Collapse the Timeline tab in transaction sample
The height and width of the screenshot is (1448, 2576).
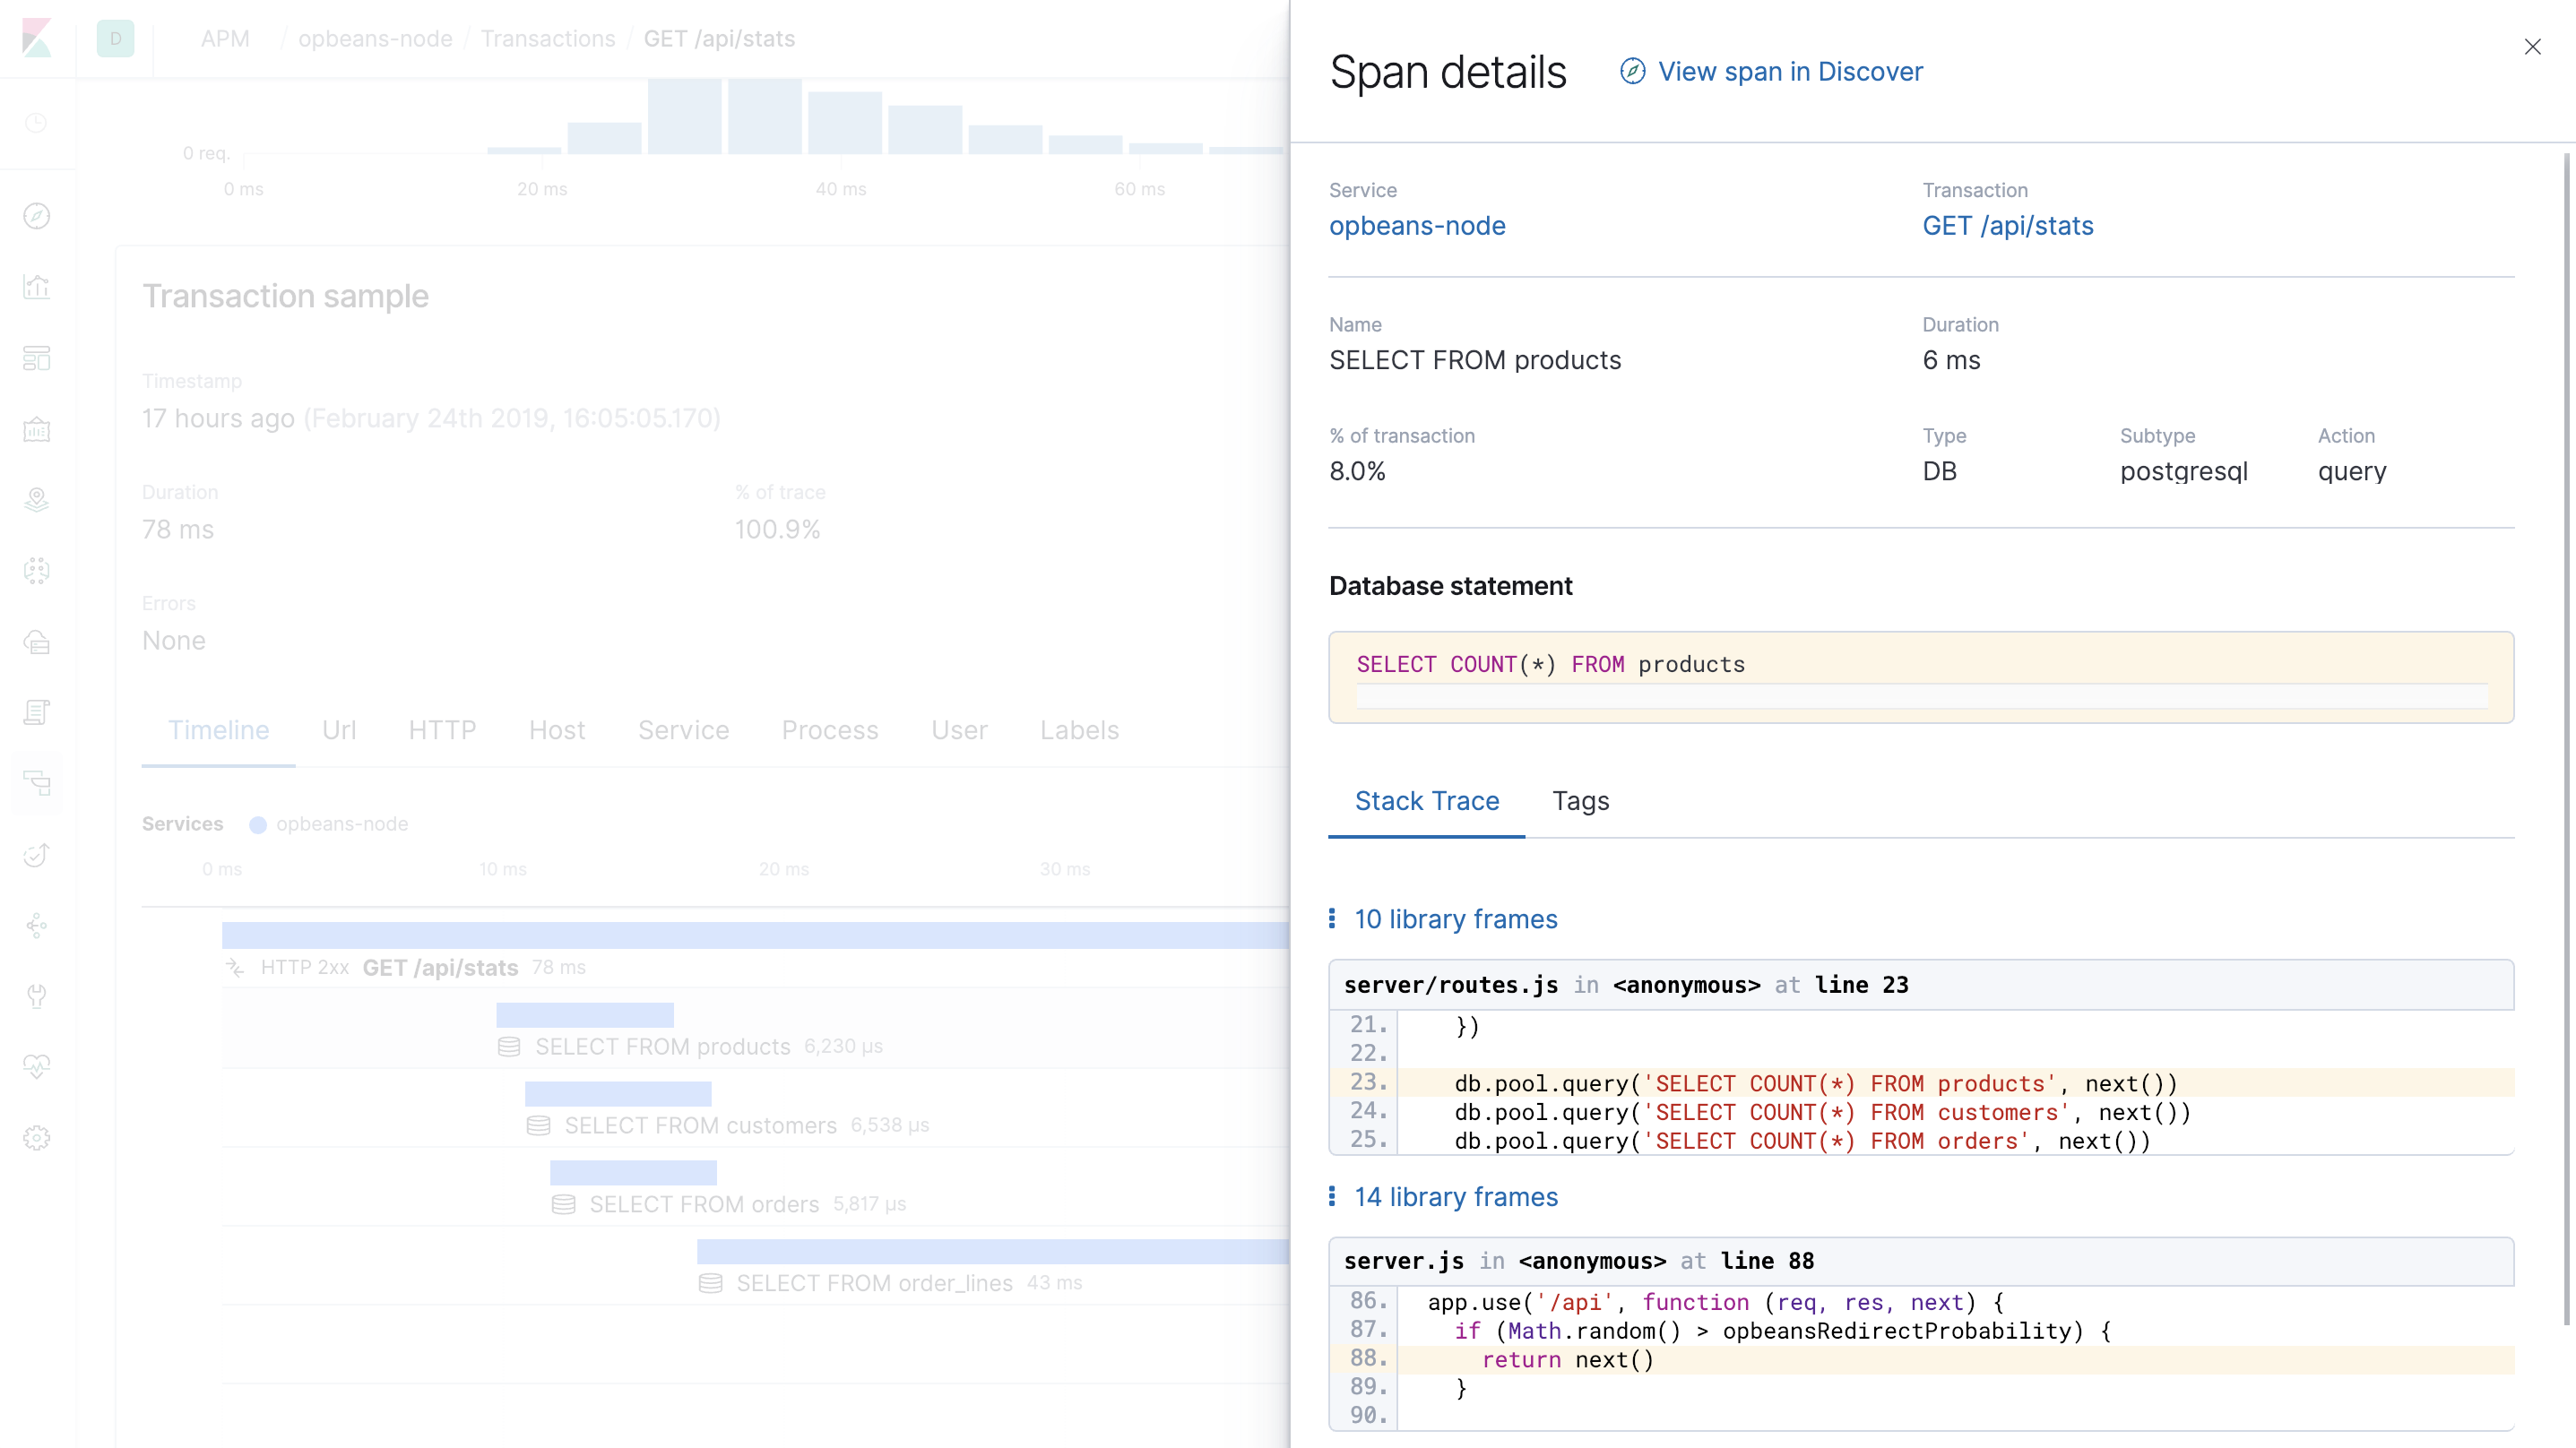(218, 730)
